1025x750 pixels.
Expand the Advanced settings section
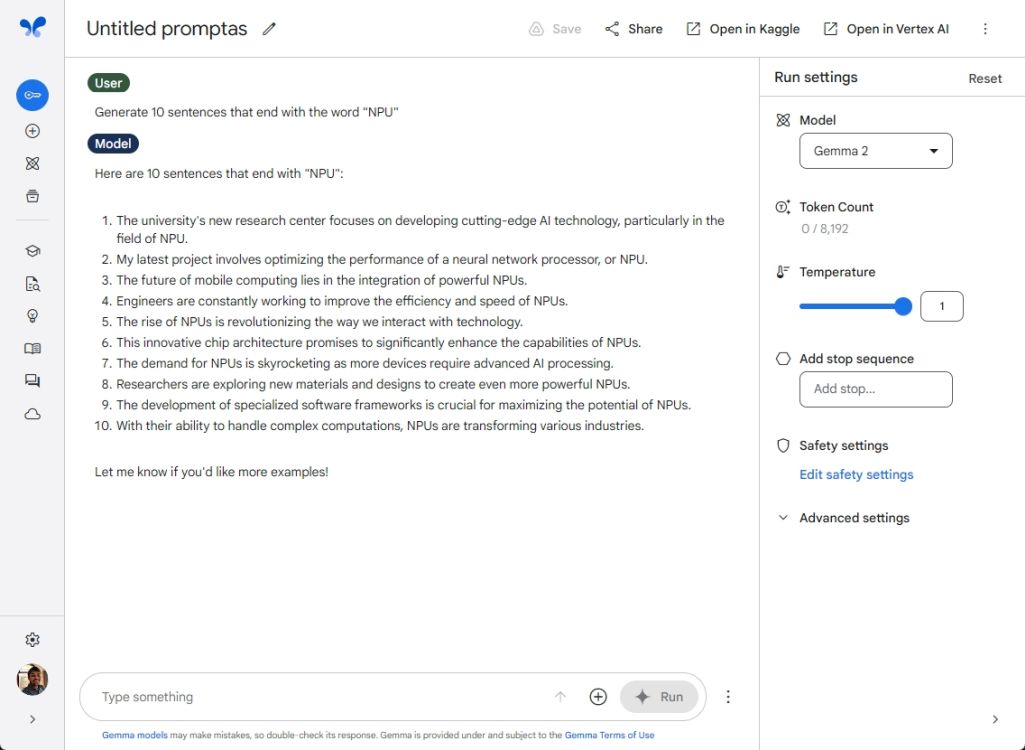click(853, 517)
